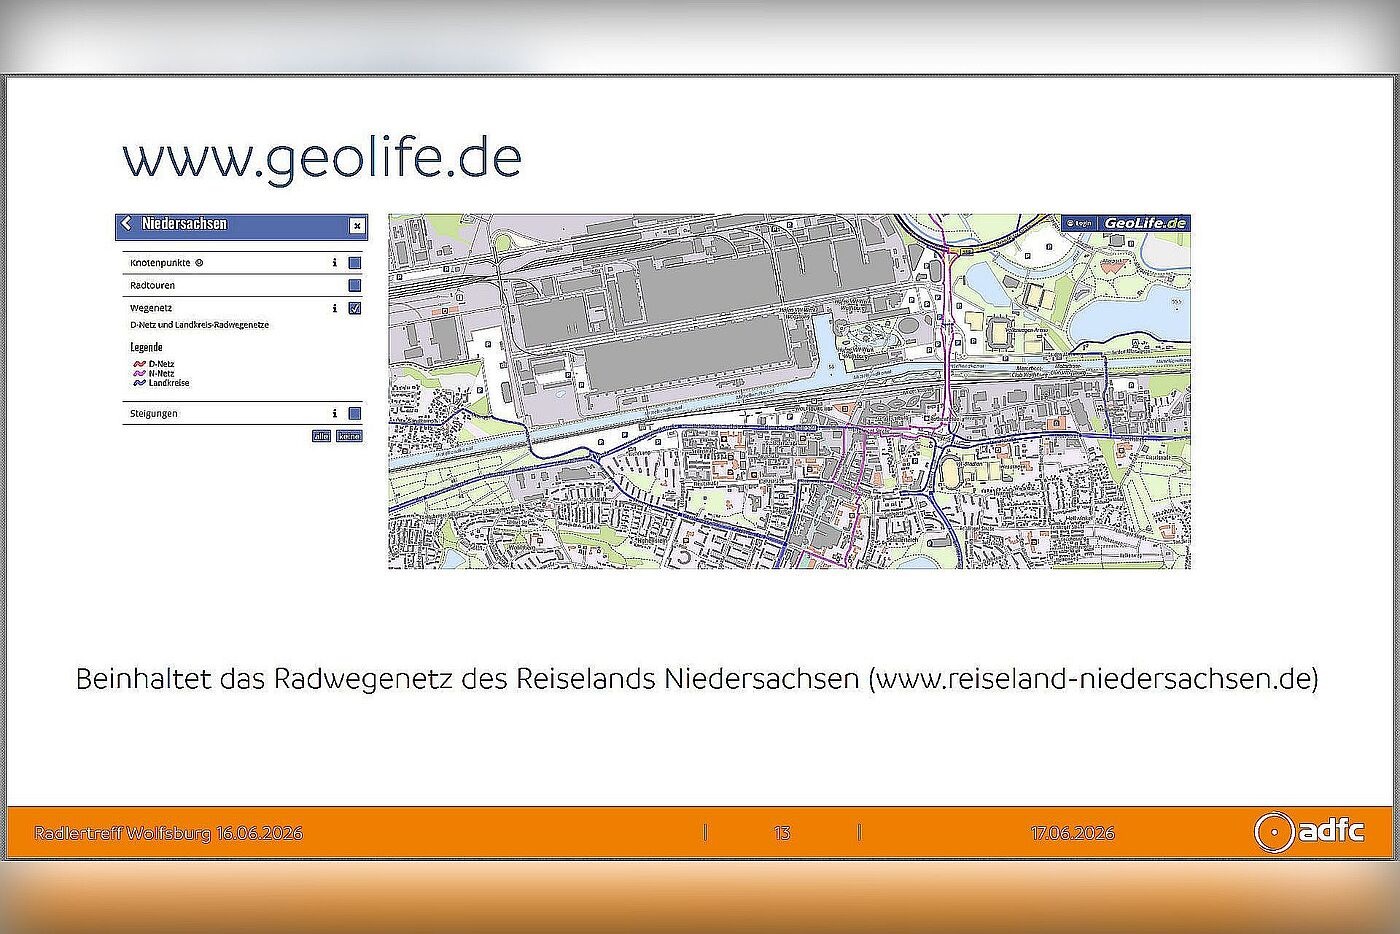Image resolution: width=1400 pixels, height=934 pixels.
Task: Enable the Knotenpunkte layer checkbox
Action: tap(354, 263)
